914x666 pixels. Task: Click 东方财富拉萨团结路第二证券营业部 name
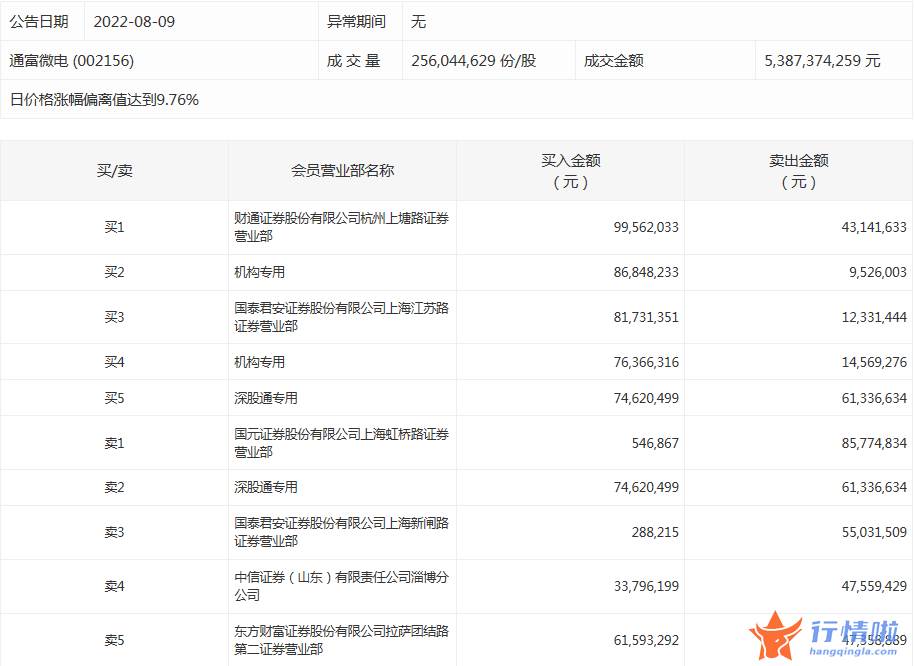(x=342, y=640)
